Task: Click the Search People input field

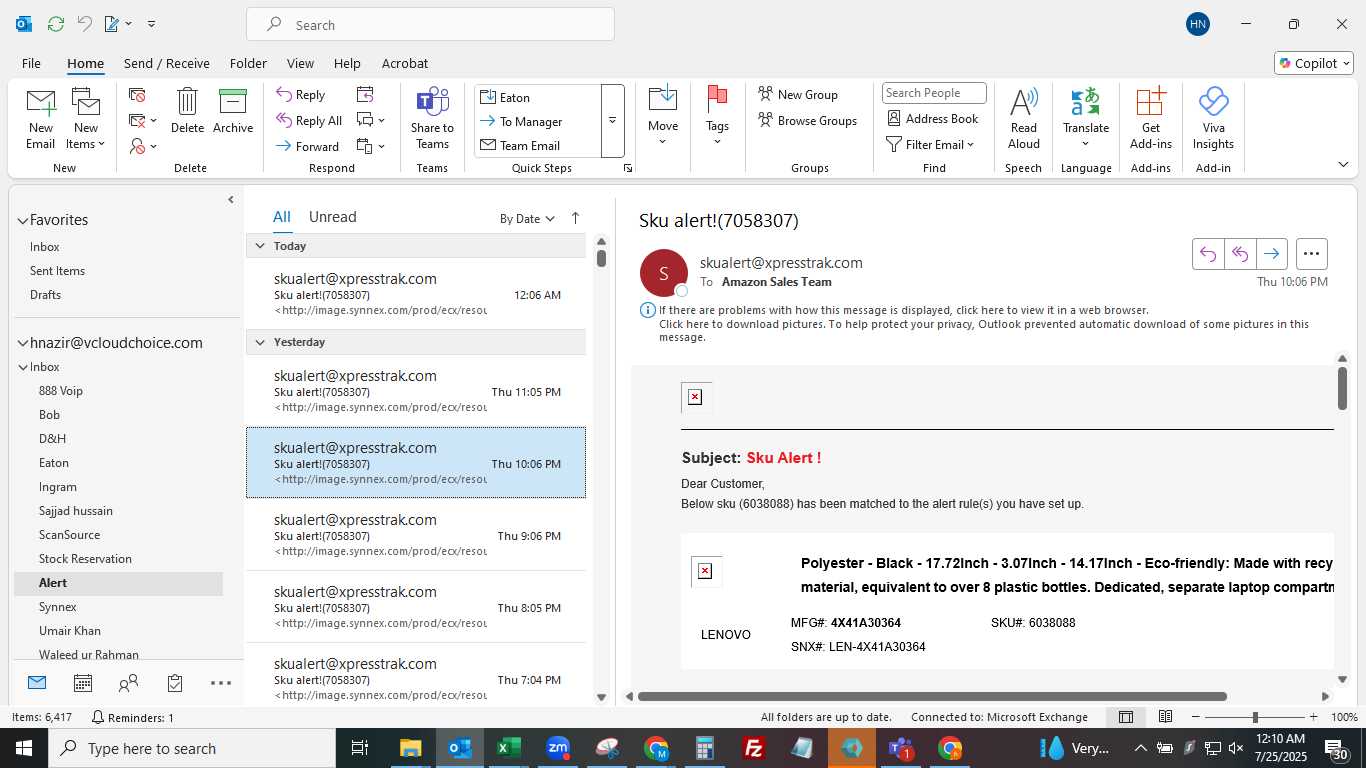Action: click(934, 93)
